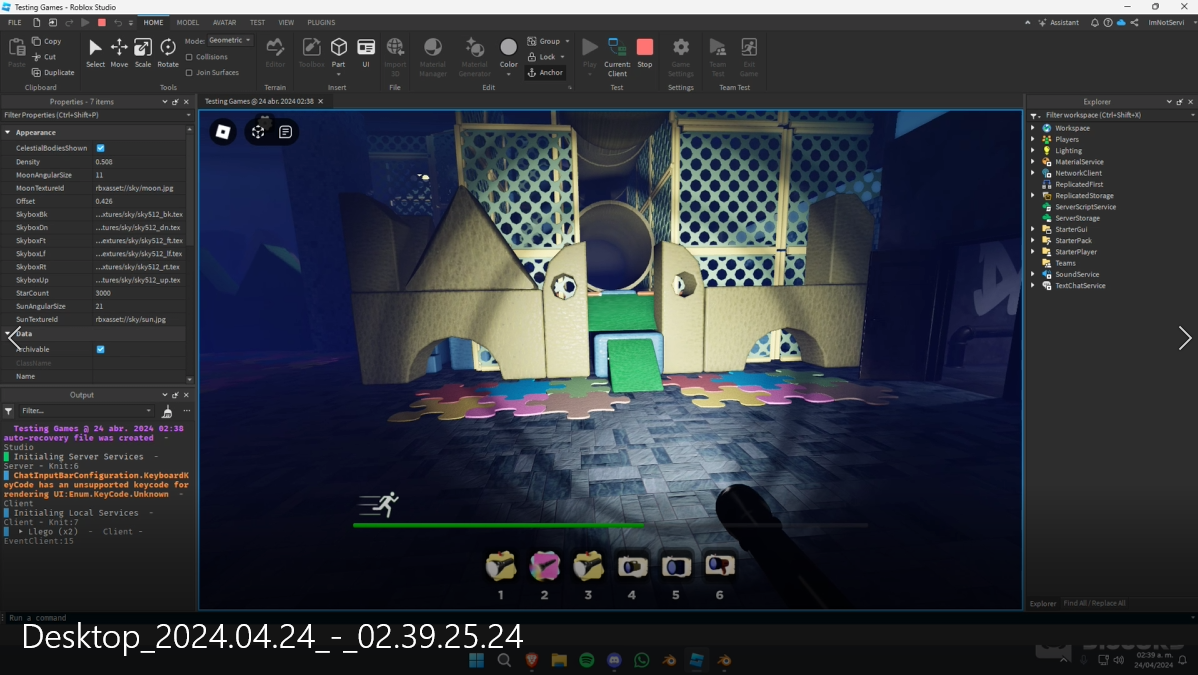Switch to the TEST ribbon tab
Screen dimensions: 1198x675
(257, 23)
